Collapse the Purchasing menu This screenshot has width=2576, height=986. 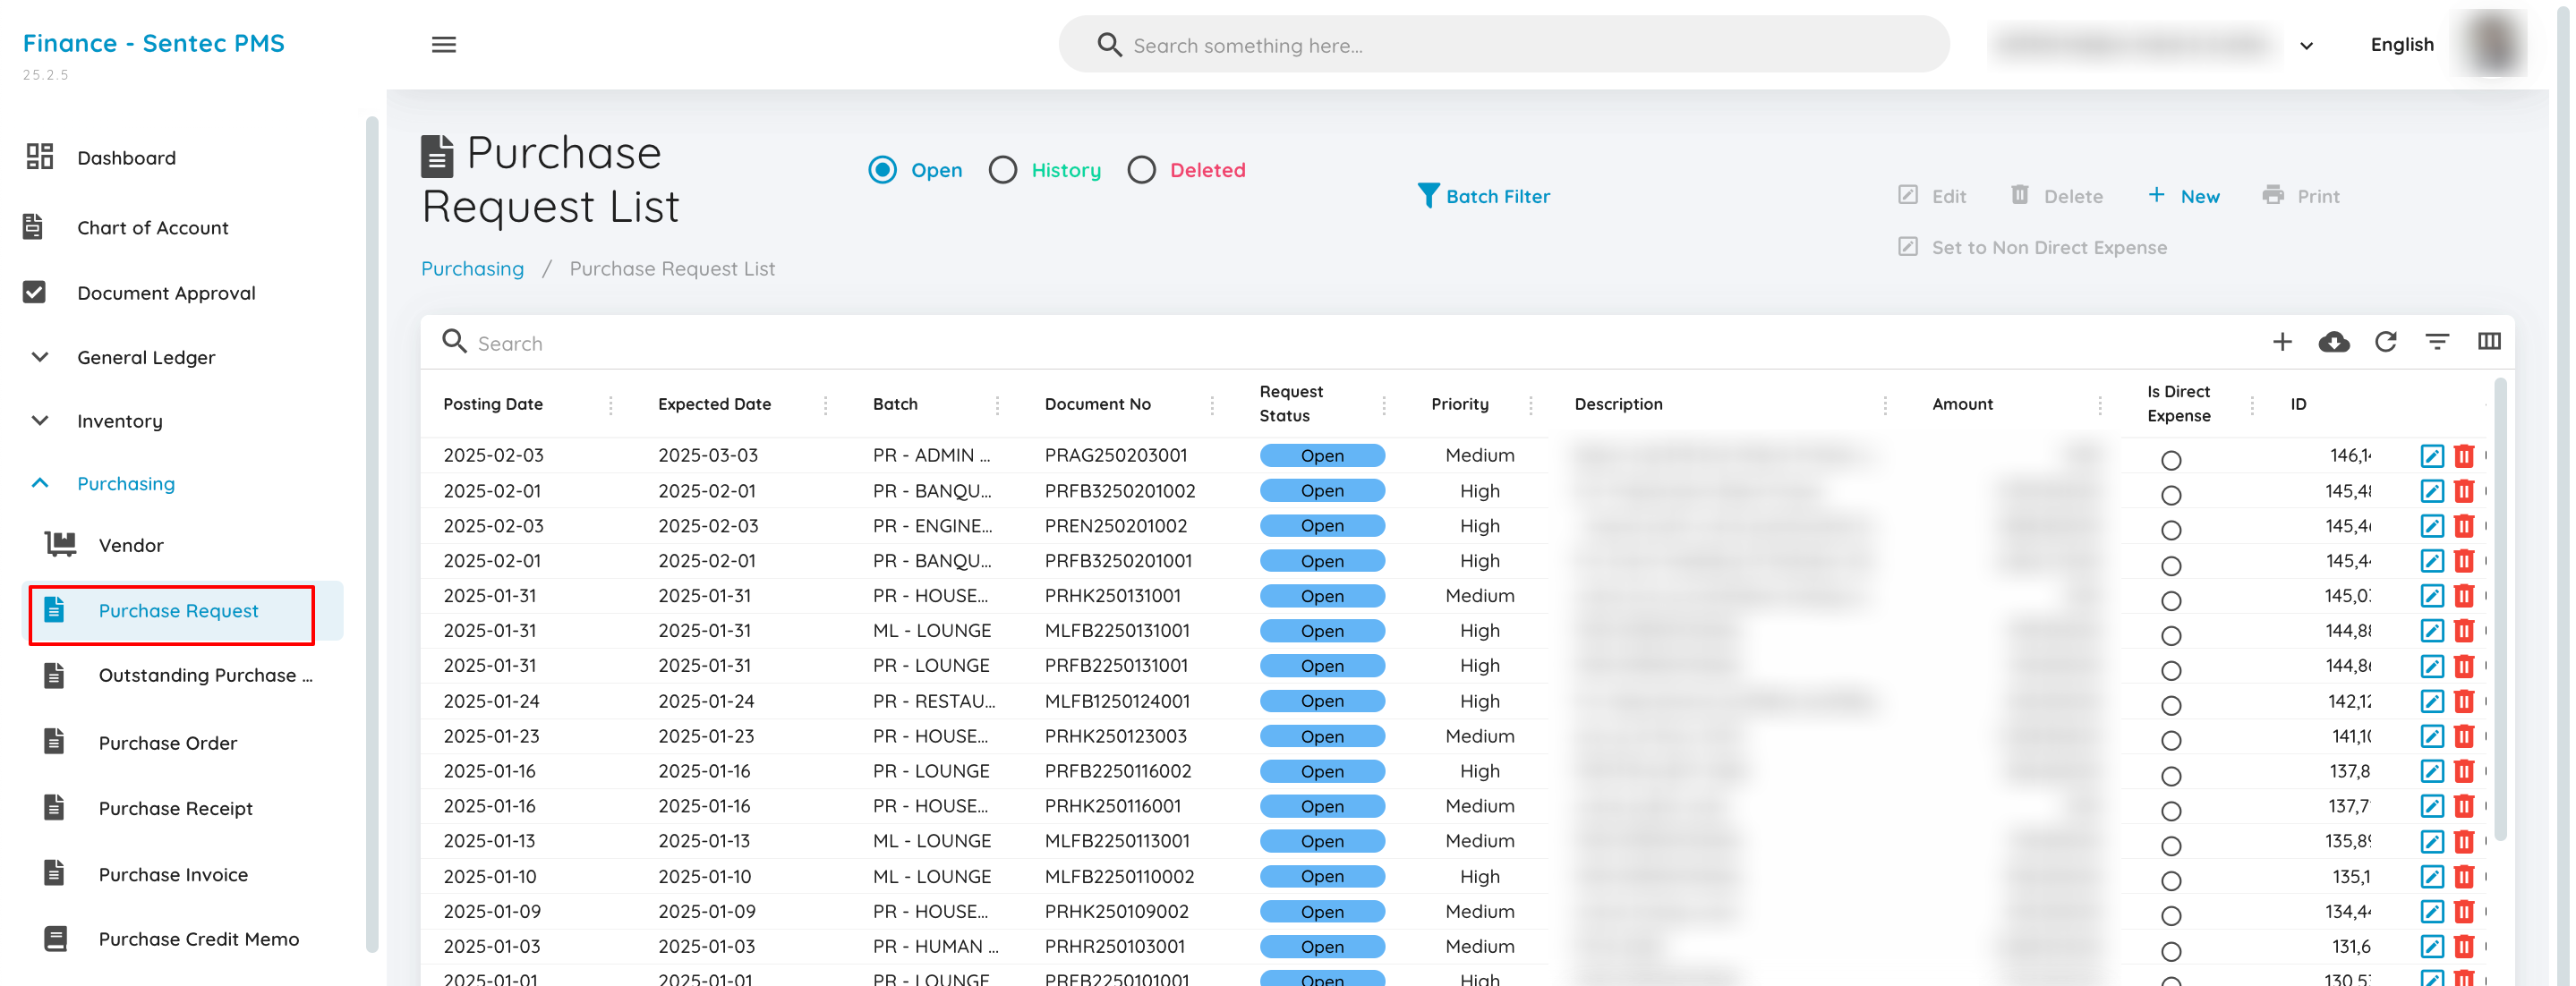pyautogui.click(x=125, y=483)
